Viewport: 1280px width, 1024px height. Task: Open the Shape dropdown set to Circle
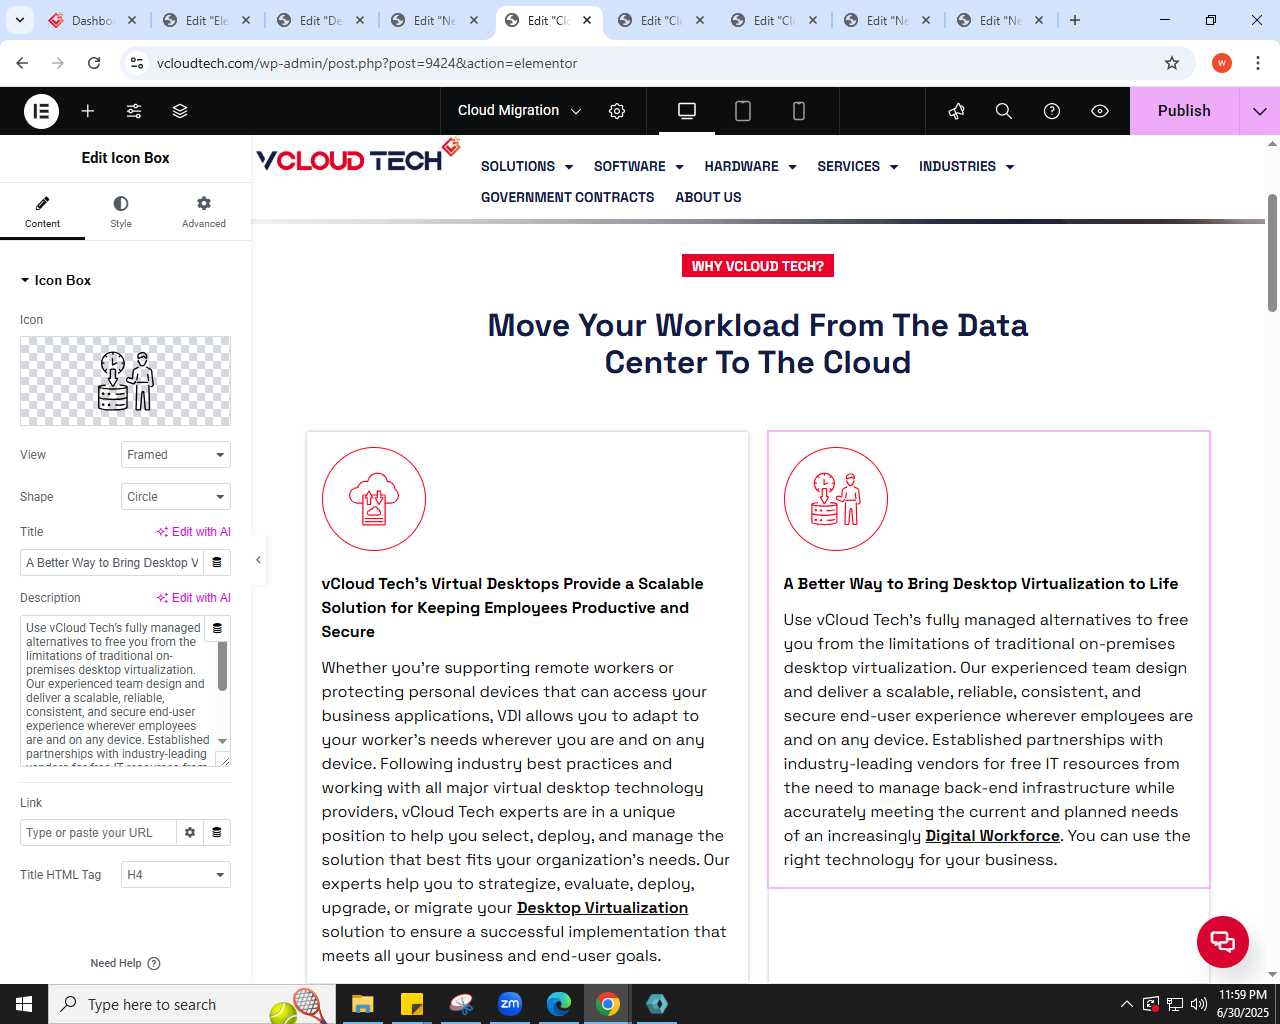176,497
